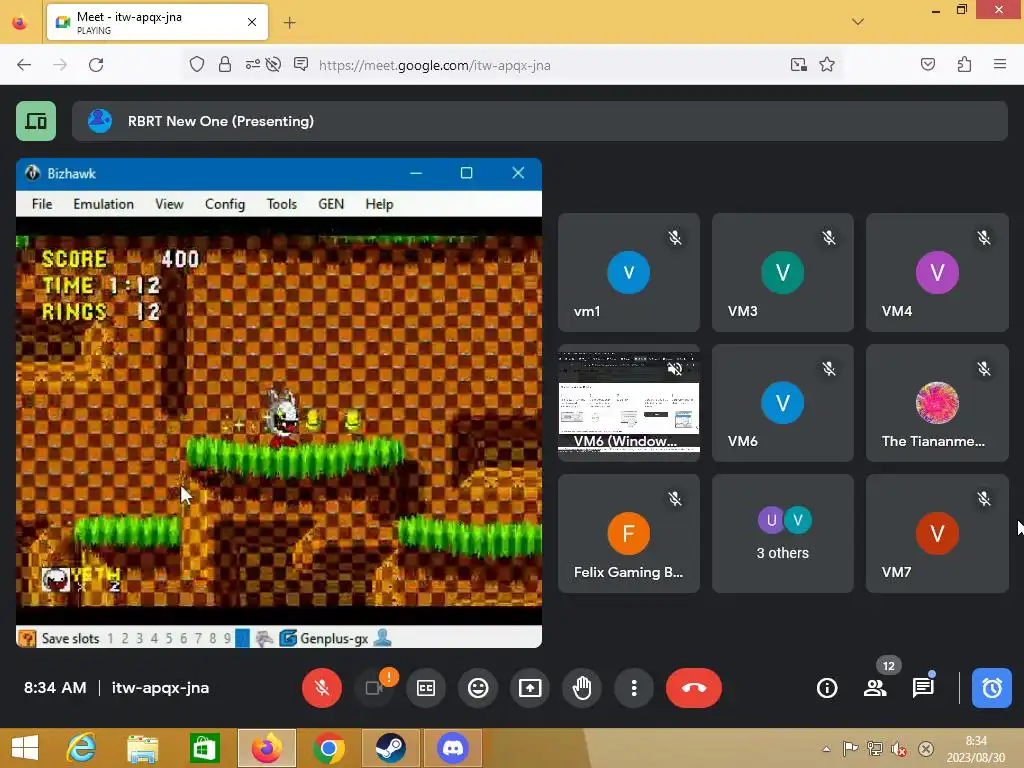This screenshot has width=1024, height=768.
Task: Select the Meet - itw-apqx-jna tab
Action: point(157,22)
